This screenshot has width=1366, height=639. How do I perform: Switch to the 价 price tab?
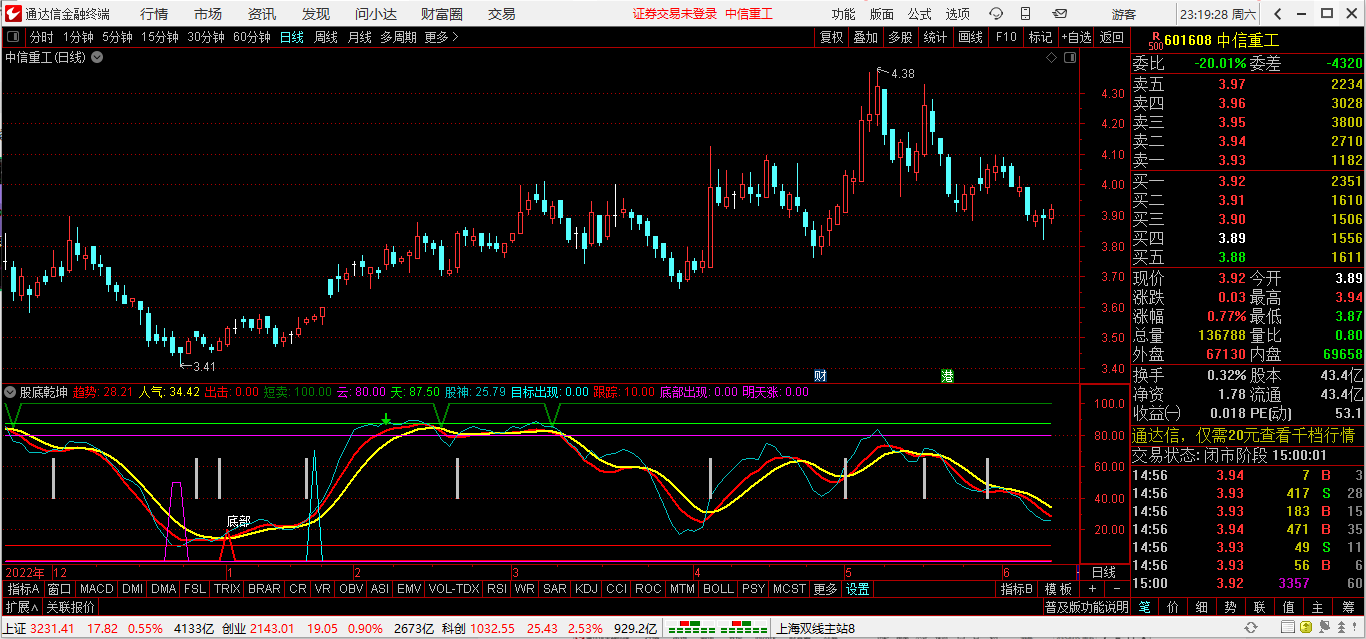tap(1173, 607)
